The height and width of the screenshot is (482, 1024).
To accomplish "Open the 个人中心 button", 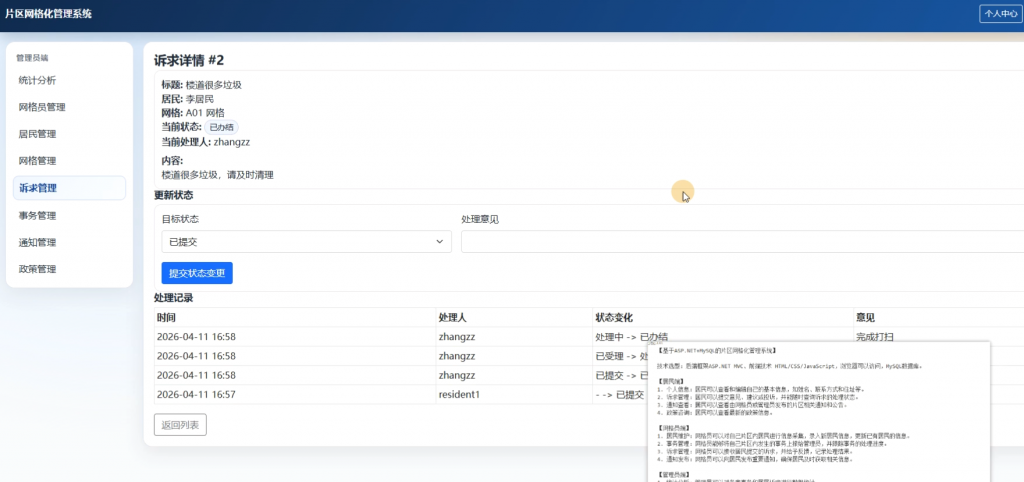I will coord(1001,14).
